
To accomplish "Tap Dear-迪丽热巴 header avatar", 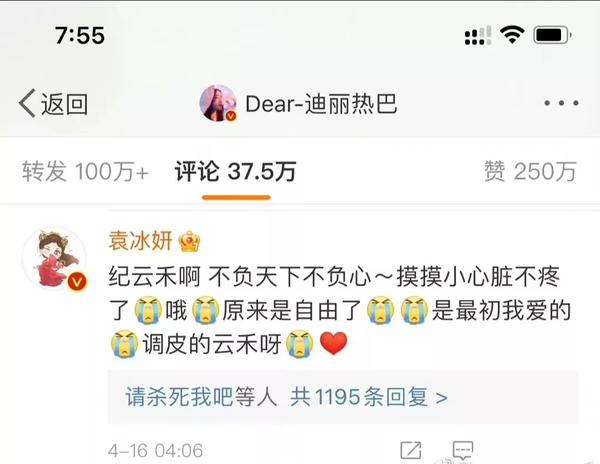I will click(x=218, y=103).
